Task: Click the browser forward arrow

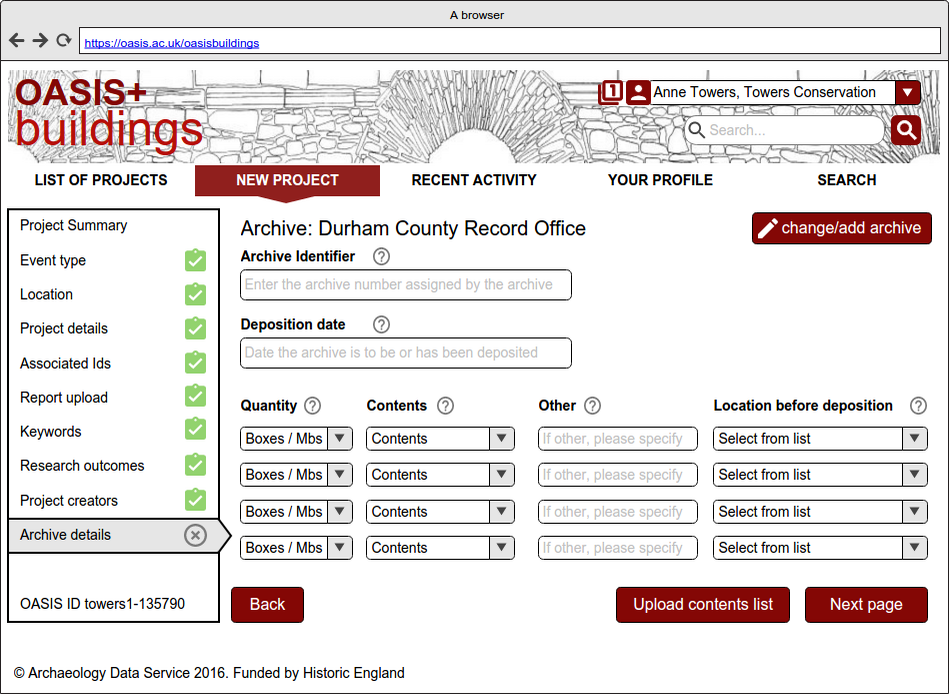Action: 40,41
